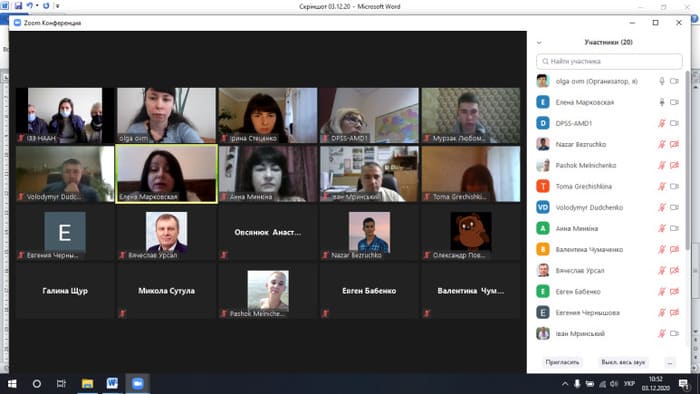700x394 pixels.
Task: Toggle the video camera for Volodymyr Dudchenko
Action: 674,207
